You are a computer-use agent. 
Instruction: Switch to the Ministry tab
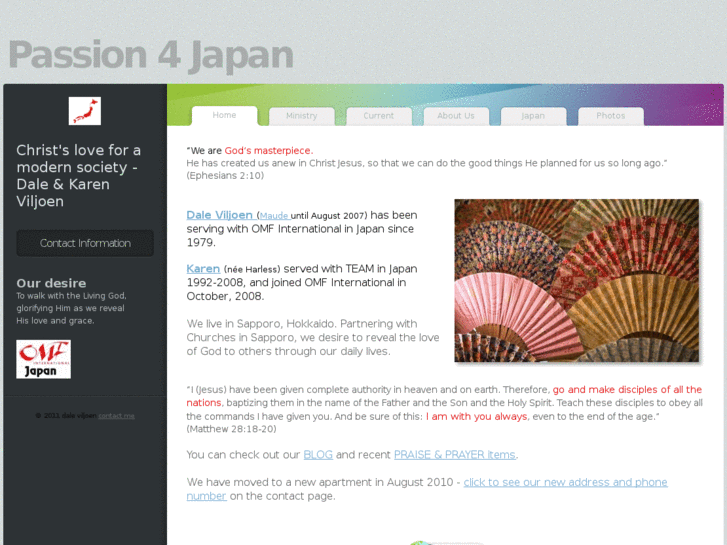coord(301,116)
